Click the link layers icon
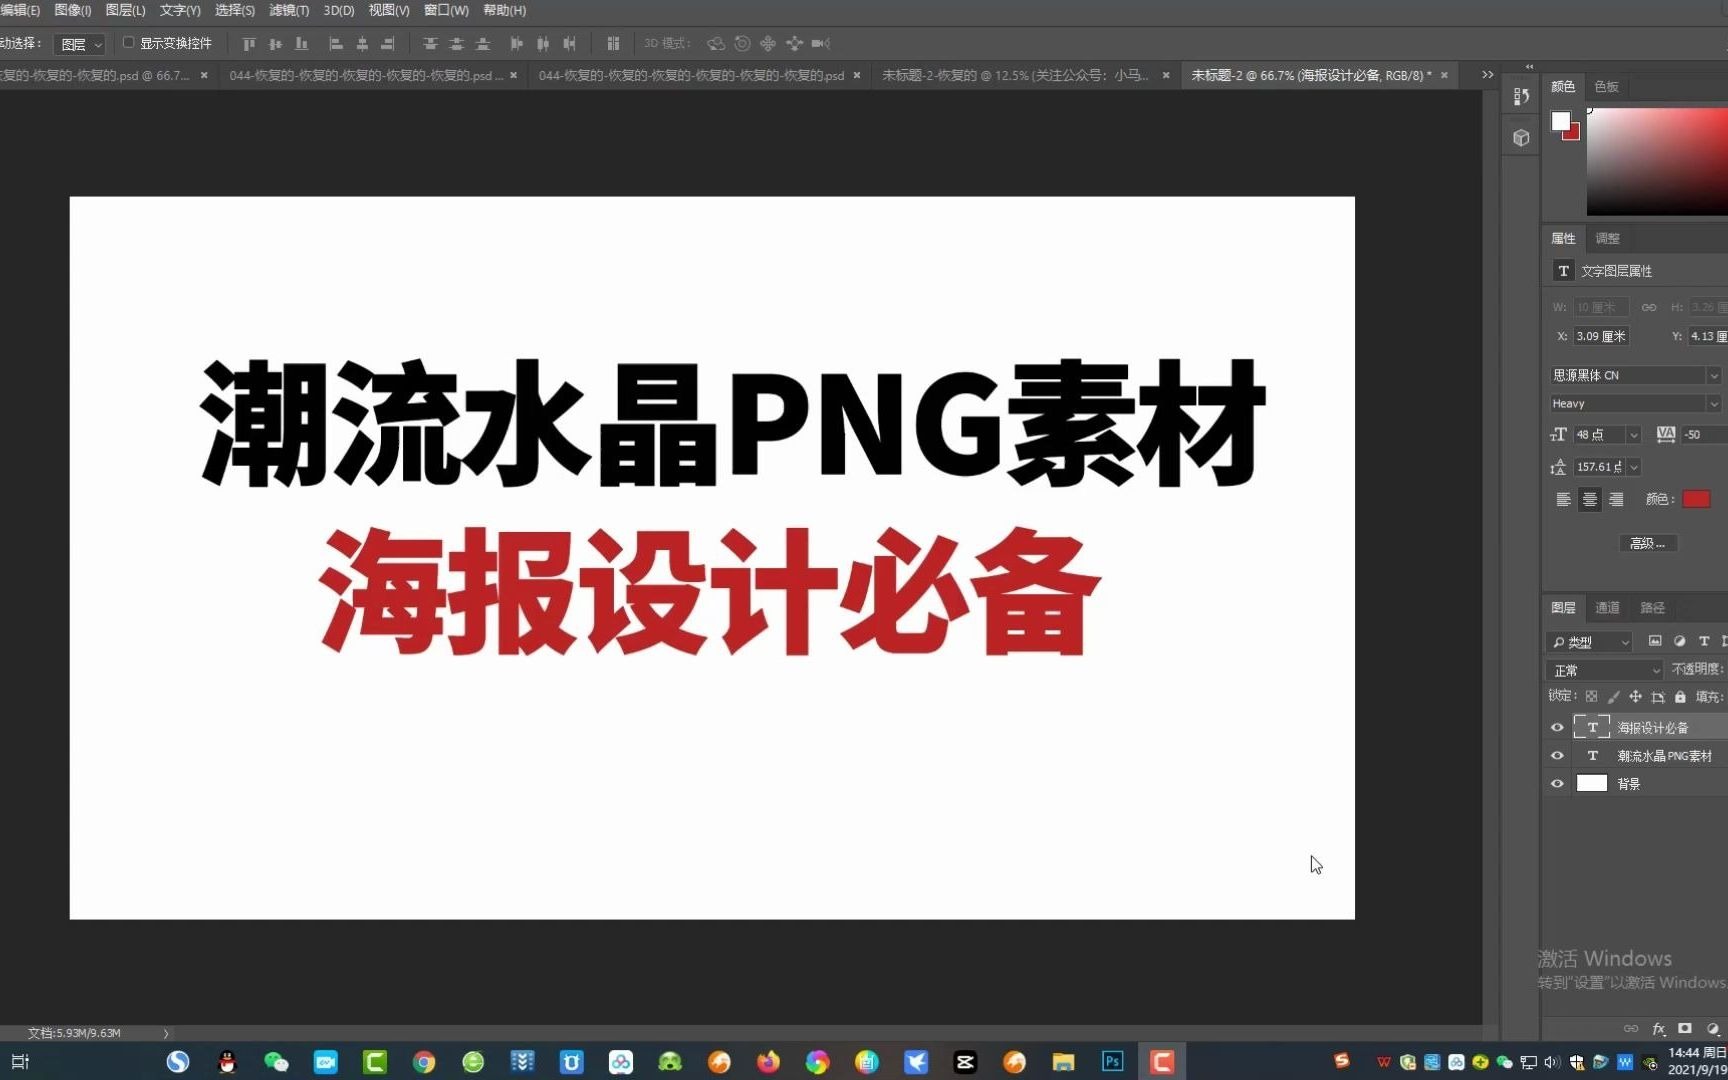This screenshot has width=1728, height=1080. (1631, 1028)
